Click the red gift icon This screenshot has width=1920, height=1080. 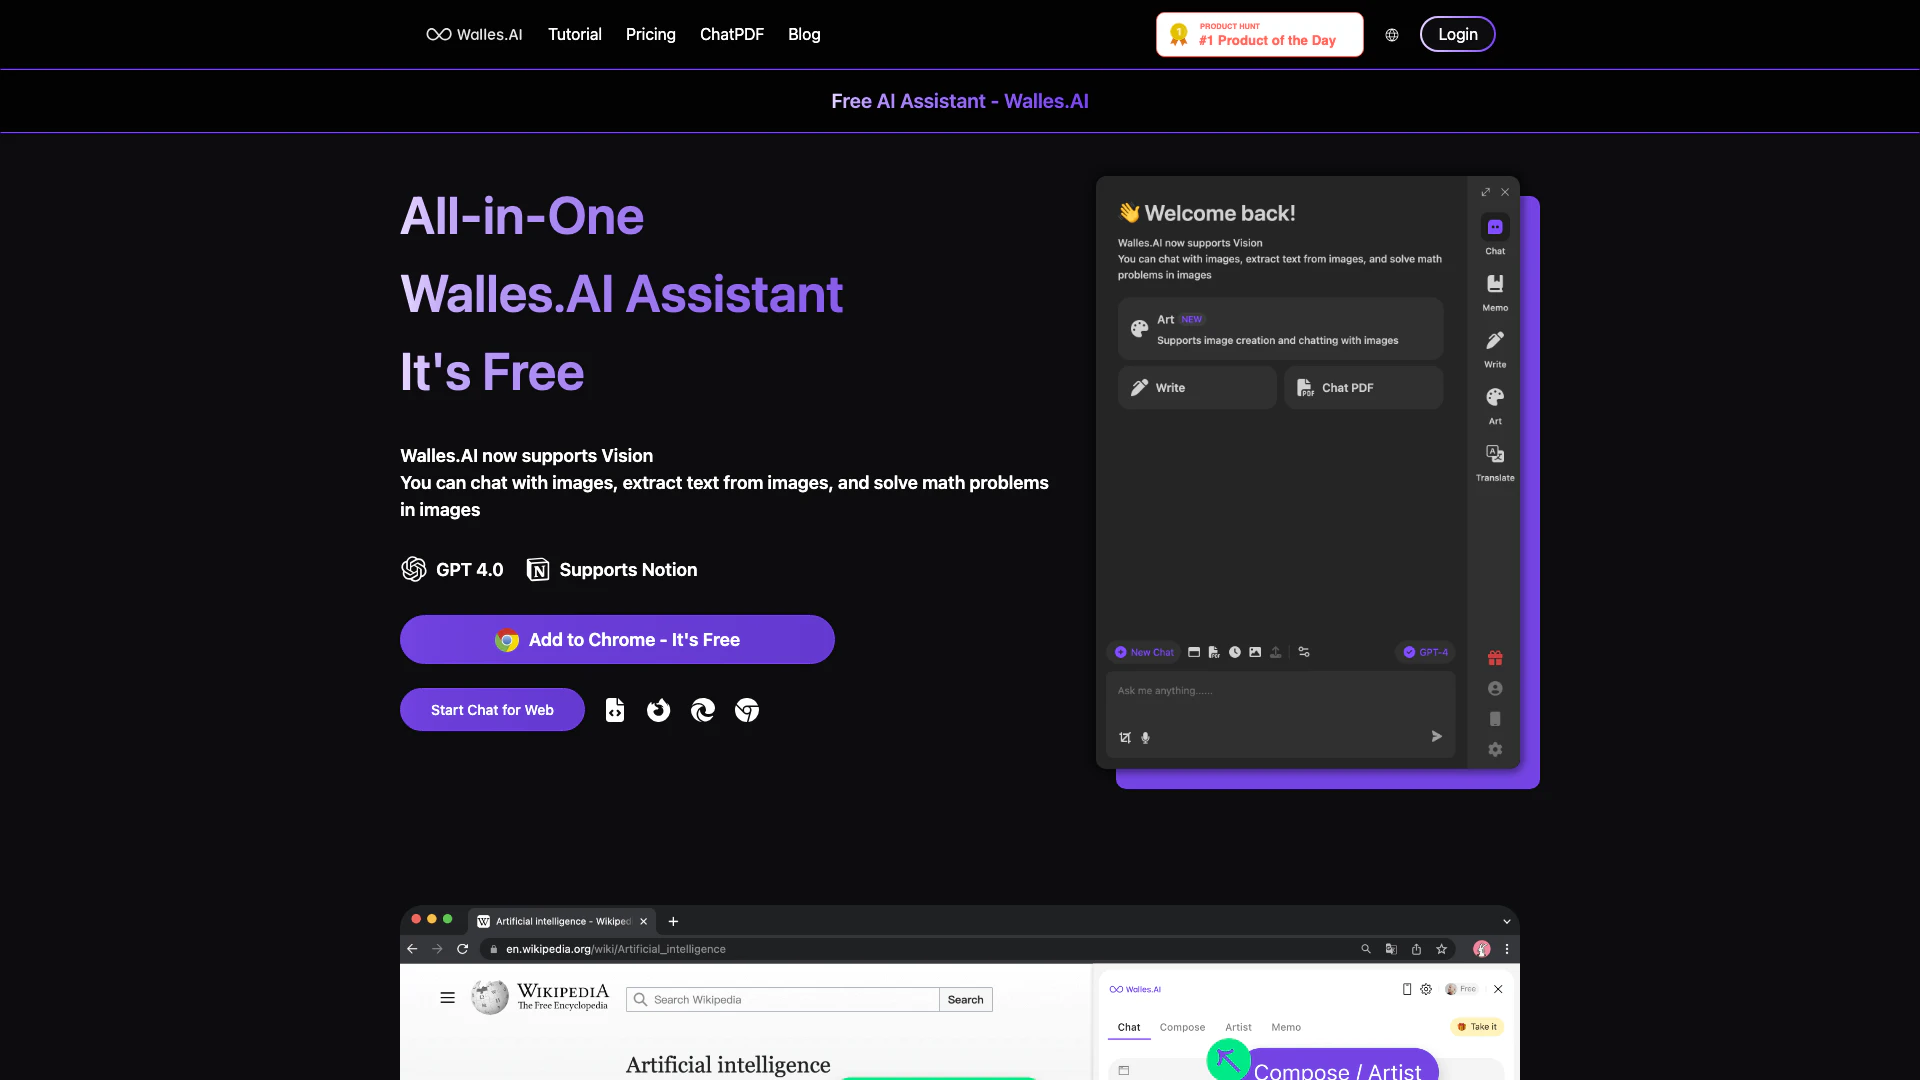(1495, 658)
